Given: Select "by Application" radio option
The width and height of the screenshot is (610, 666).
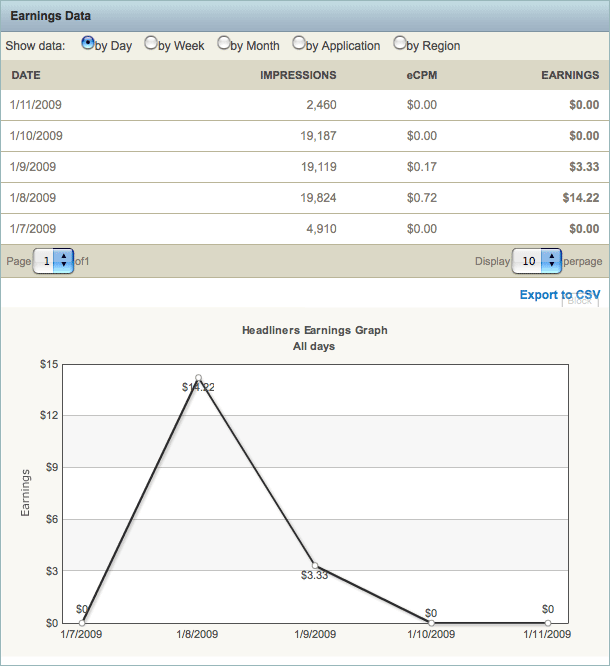Looking at the screenshot, I should coord(299,43).
